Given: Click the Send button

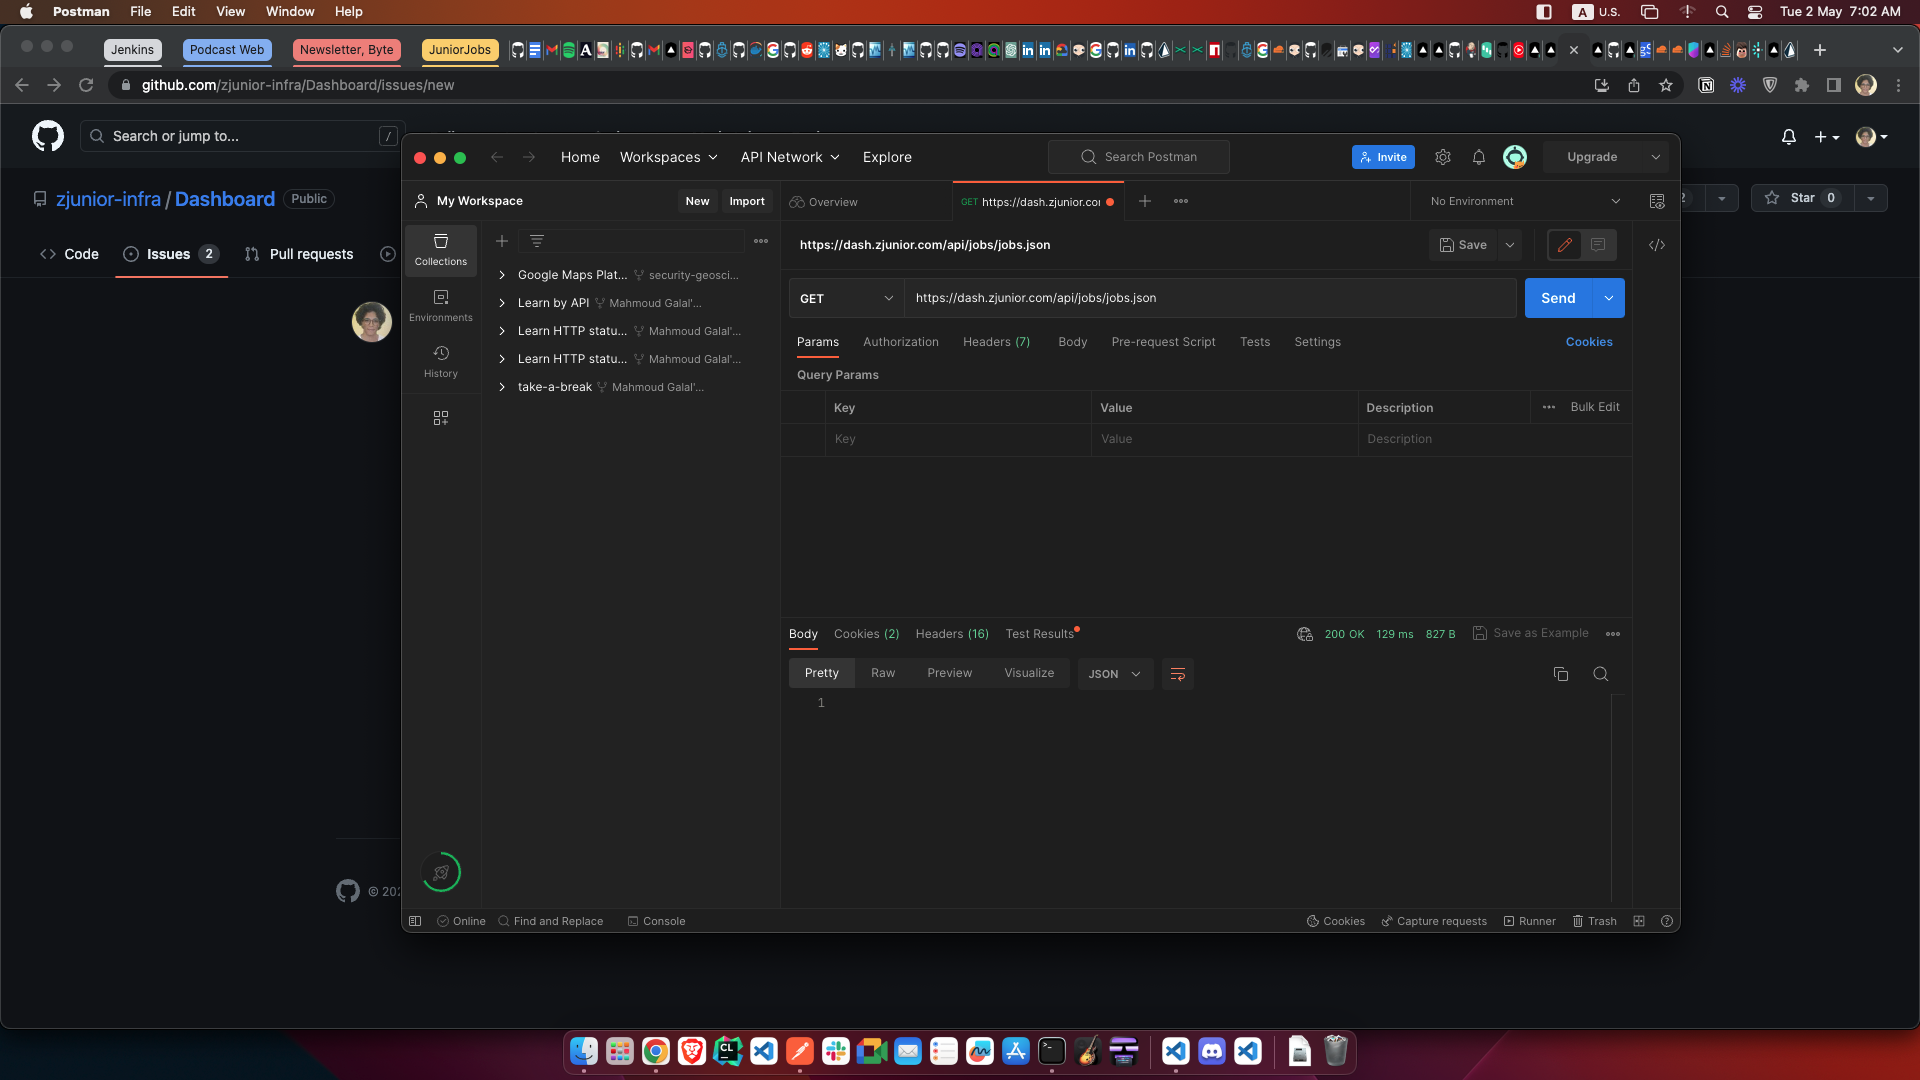Looking at the screenshot, I should click(1557, 297).
